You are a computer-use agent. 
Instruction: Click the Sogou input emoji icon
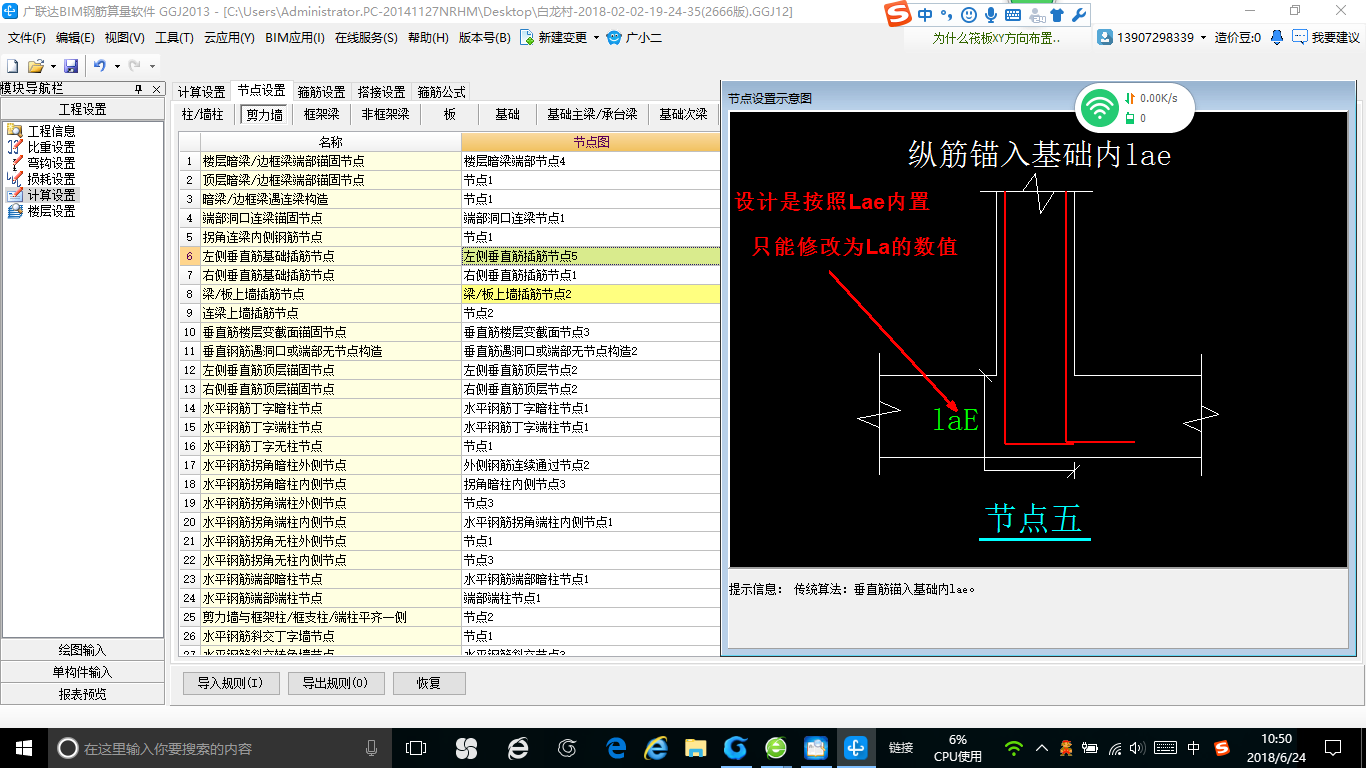[968, 15]
